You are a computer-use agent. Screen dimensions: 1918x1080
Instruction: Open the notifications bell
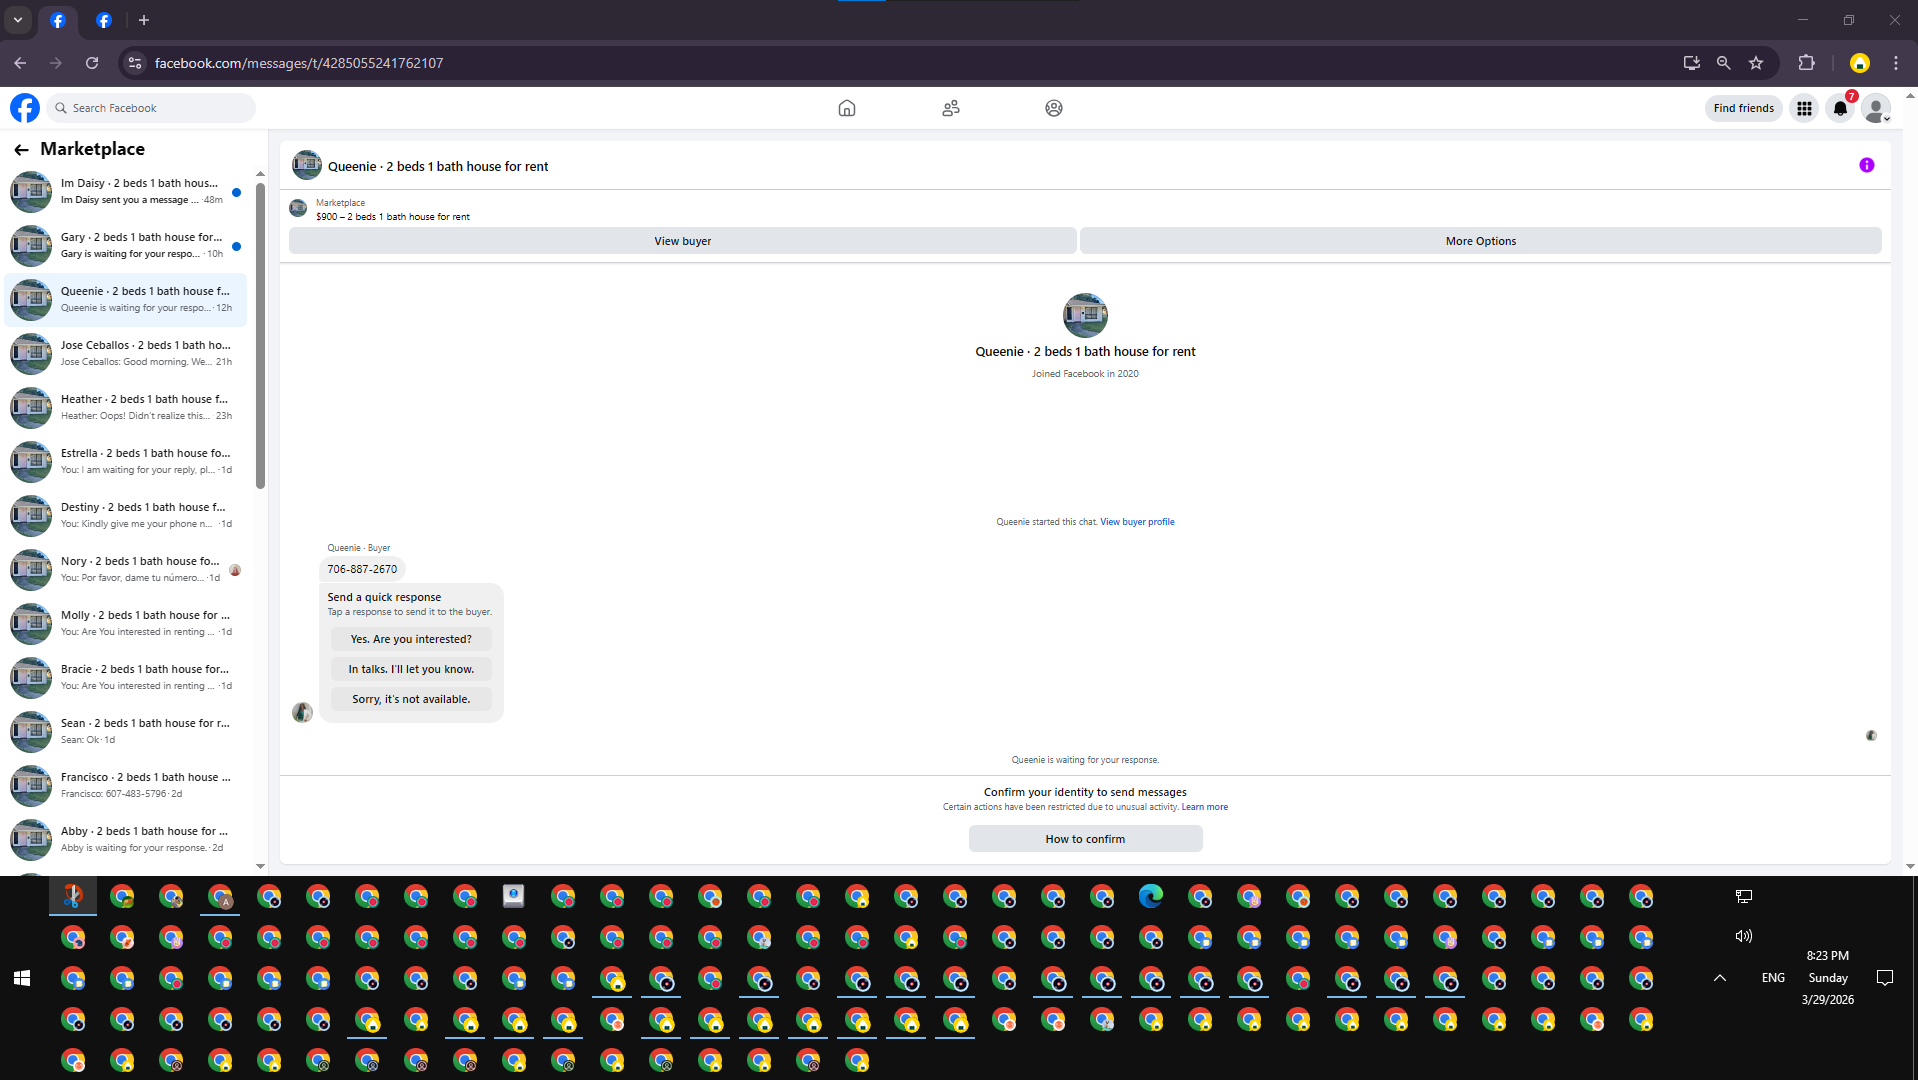coord(1840,108)
